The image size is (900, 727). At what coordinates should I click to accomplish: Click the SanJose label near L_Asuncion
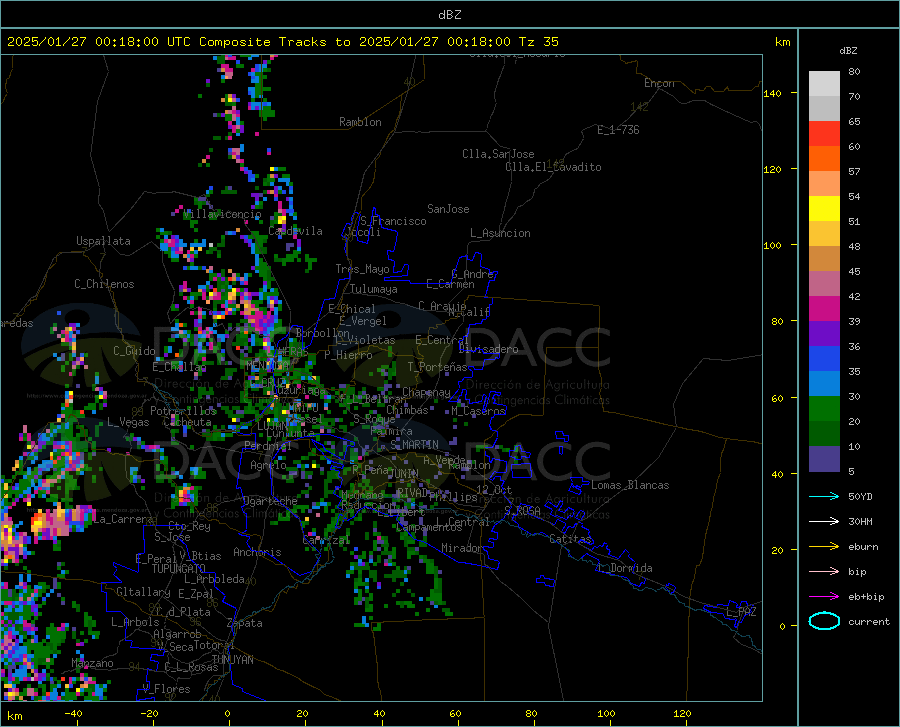click(448, 209)
